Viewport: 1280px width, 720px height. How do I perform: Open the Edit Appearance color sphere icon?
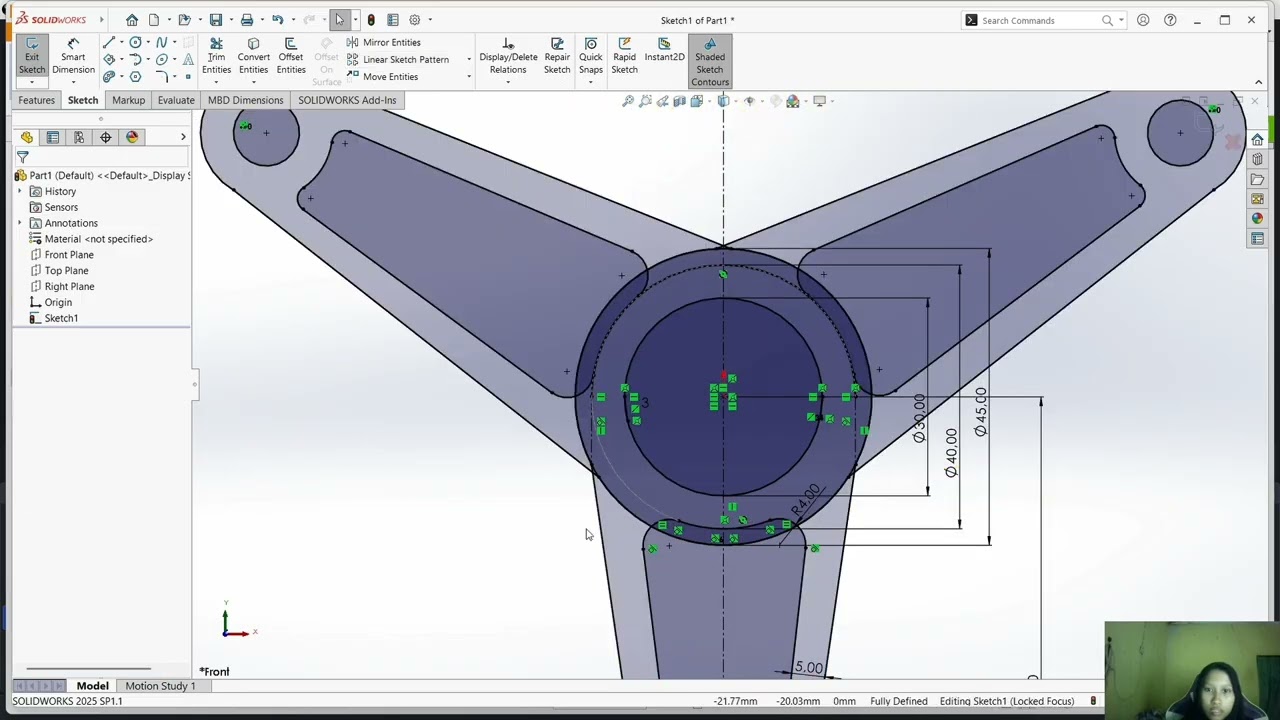[793, 101]
